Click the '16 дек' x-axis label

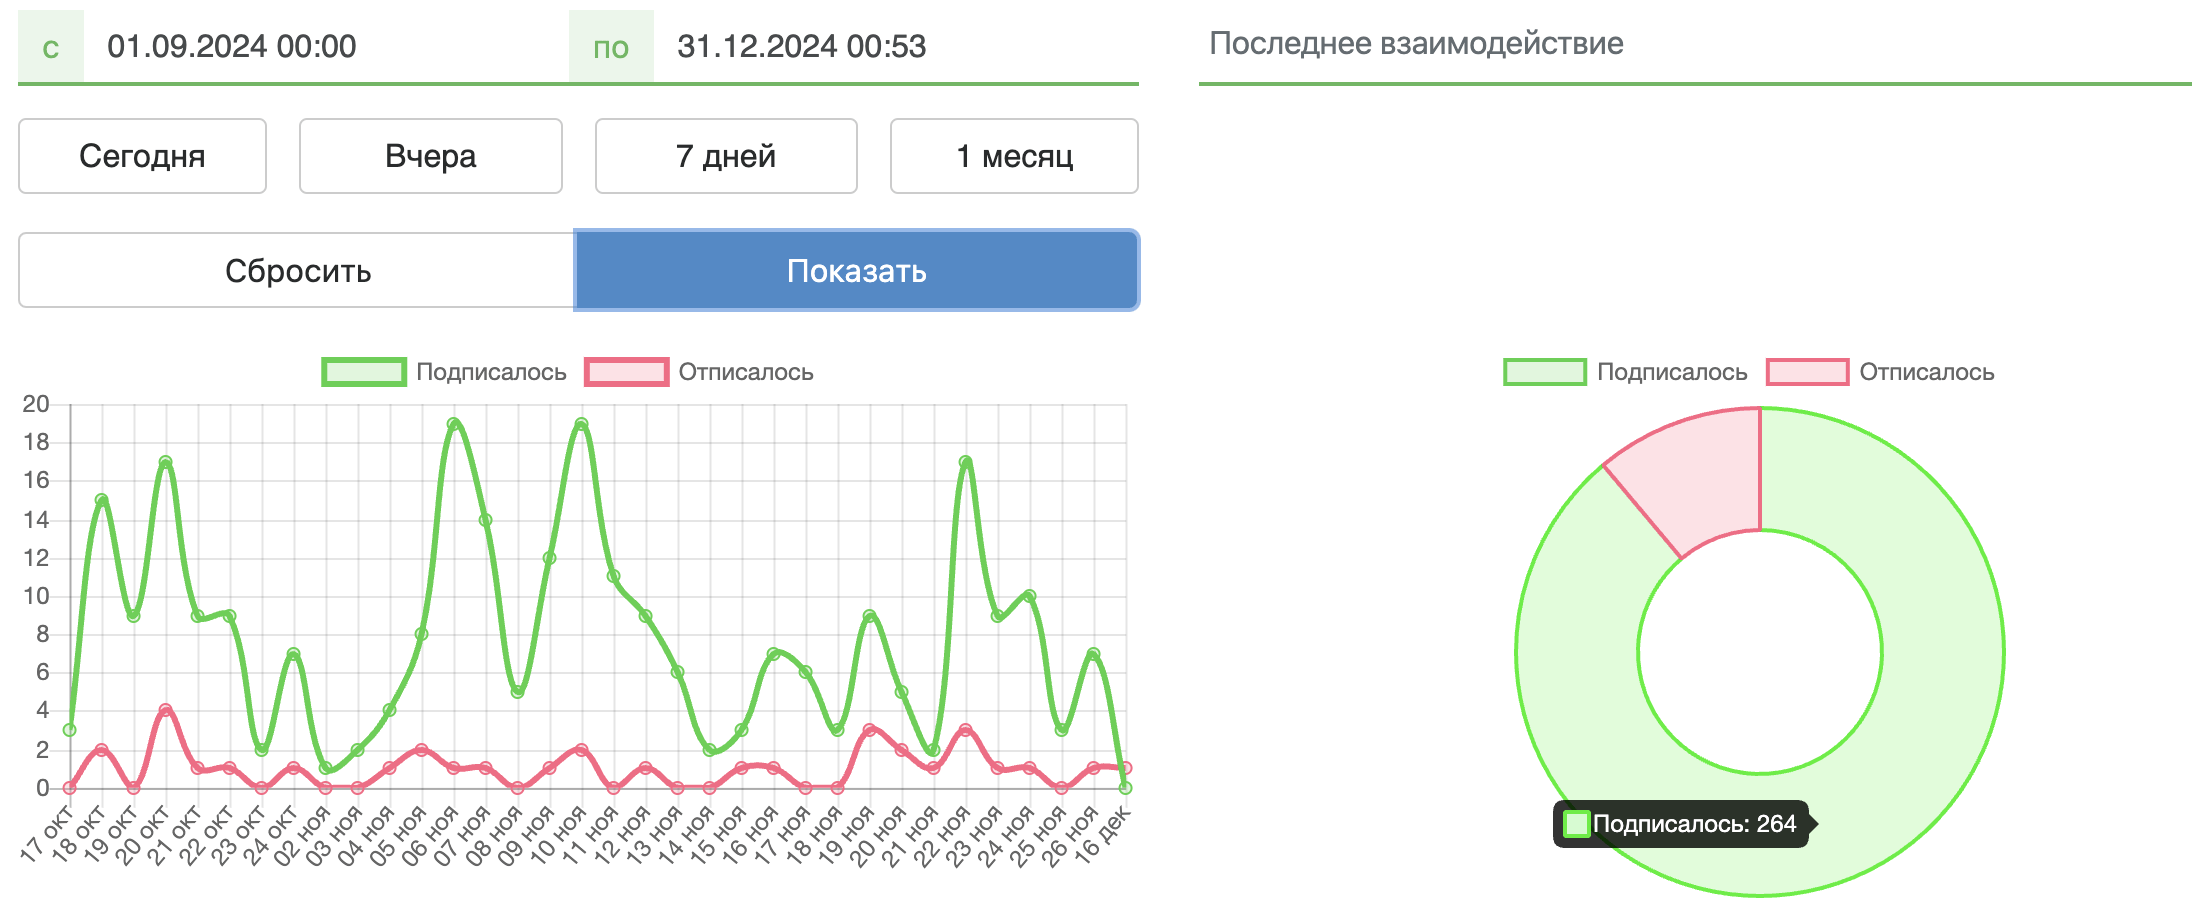1102,834
